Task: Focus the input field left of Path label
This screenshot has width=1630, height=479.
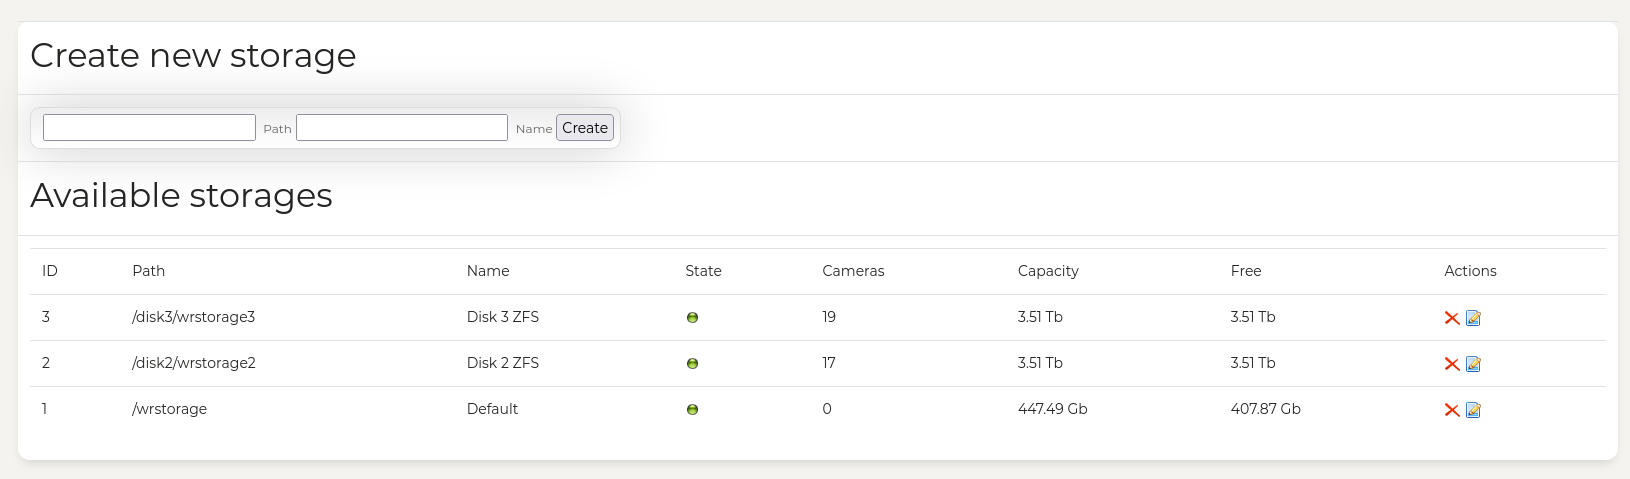Action: 149,128
